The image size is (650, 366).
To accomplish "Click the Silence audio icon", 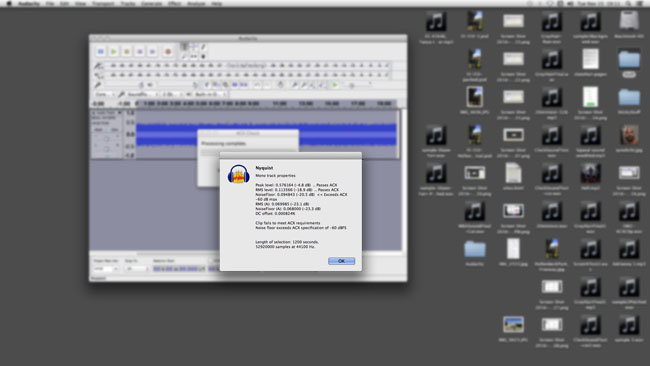I will [x=244, y=85].
